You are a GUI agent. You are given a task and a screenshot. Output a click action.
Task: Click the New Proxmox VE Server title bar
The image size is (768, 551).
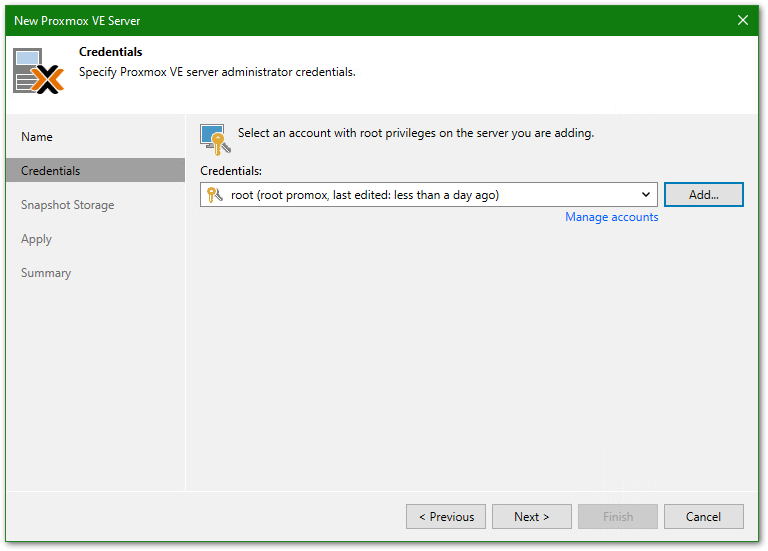click(x=300, y=20)
